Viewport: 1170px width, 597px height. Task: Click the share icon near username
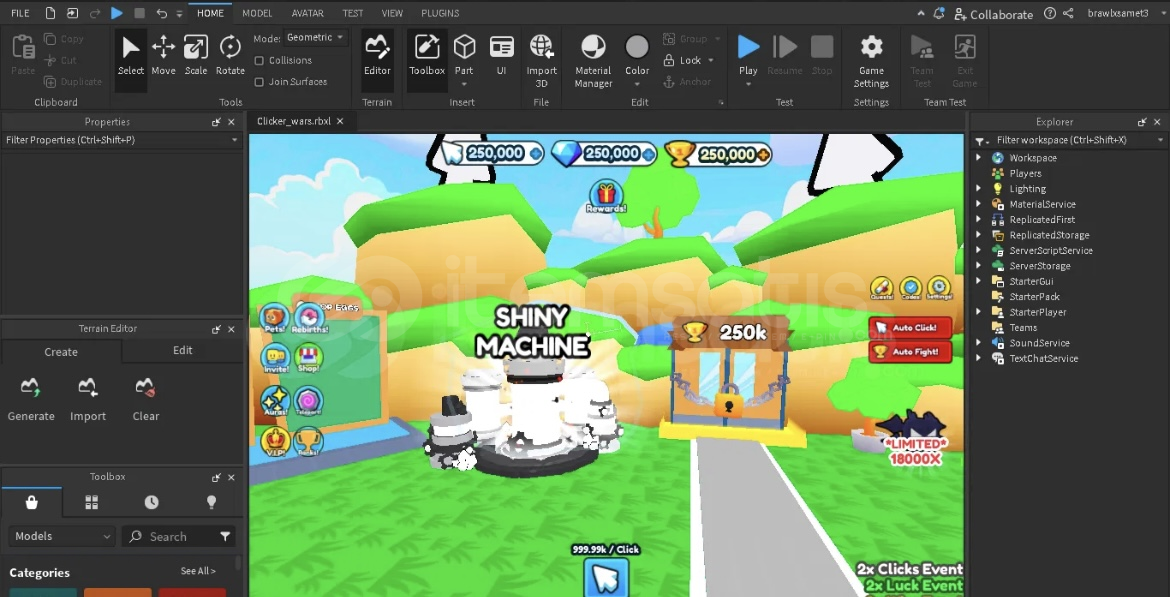(x=1069, y=13)
